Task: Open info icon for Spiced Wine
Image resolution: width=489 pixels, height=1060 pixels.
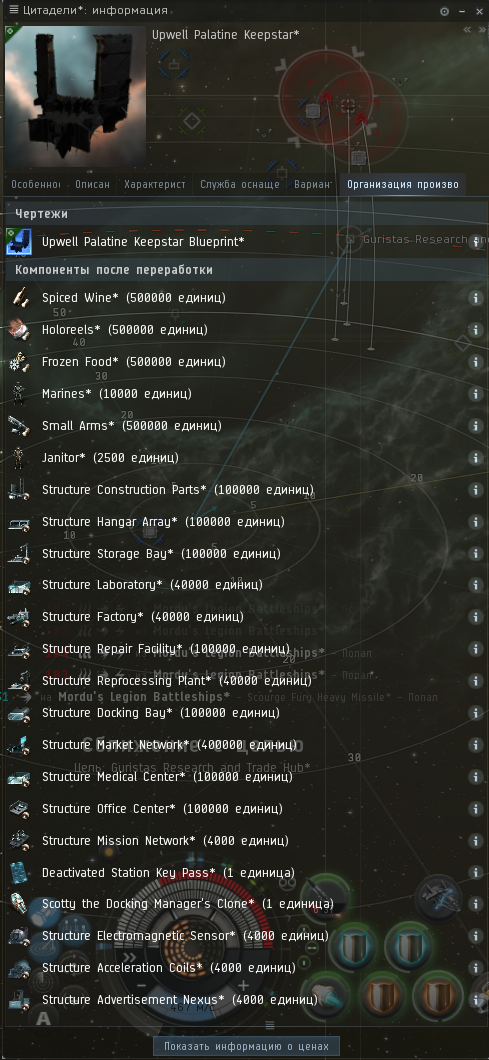Action: (x=475, y=297)
